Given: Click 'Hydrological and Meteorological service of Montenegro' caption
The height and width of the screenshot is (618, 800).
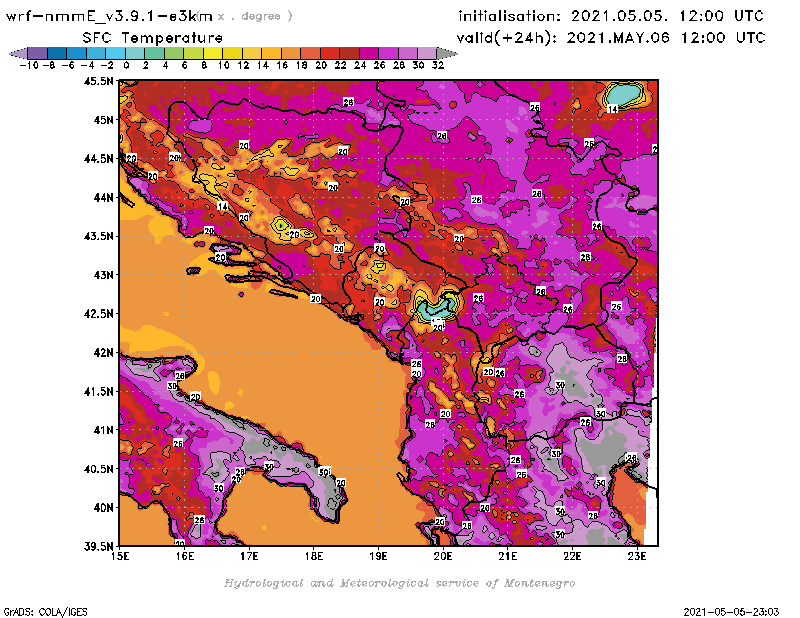Looking at the screenshot, I should tap(399, 583).
